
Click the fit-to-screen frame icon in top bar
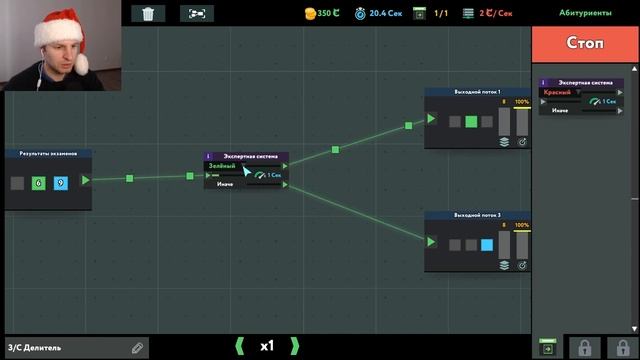point(197,14)
